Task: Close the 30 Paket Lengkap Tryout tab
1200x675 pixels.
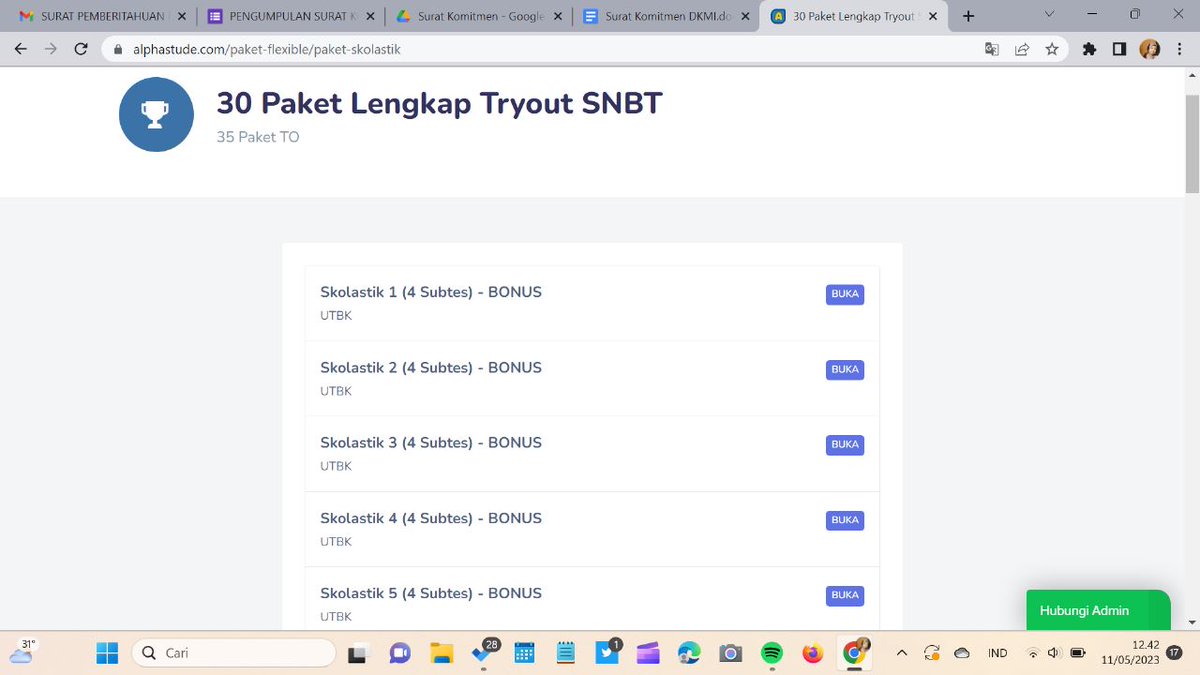Action: (932, 16)
